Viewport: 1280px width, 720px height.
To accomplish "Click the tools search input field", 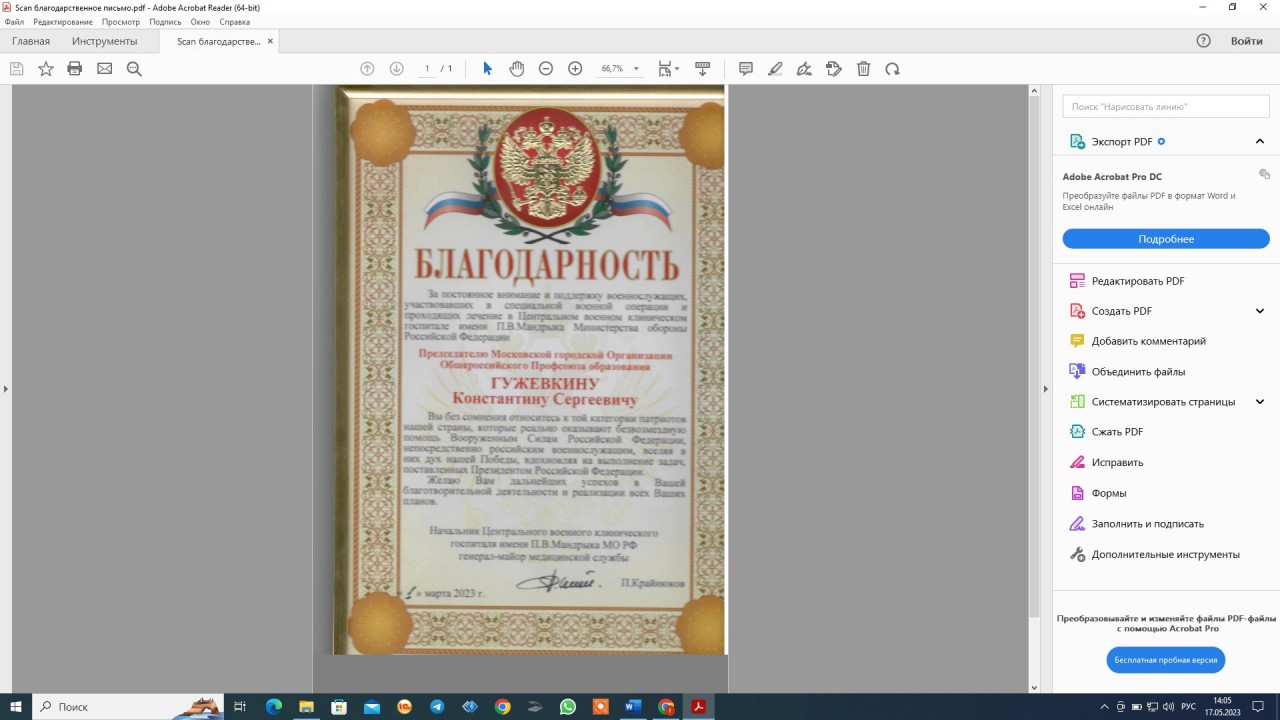I will (1166, 105).
